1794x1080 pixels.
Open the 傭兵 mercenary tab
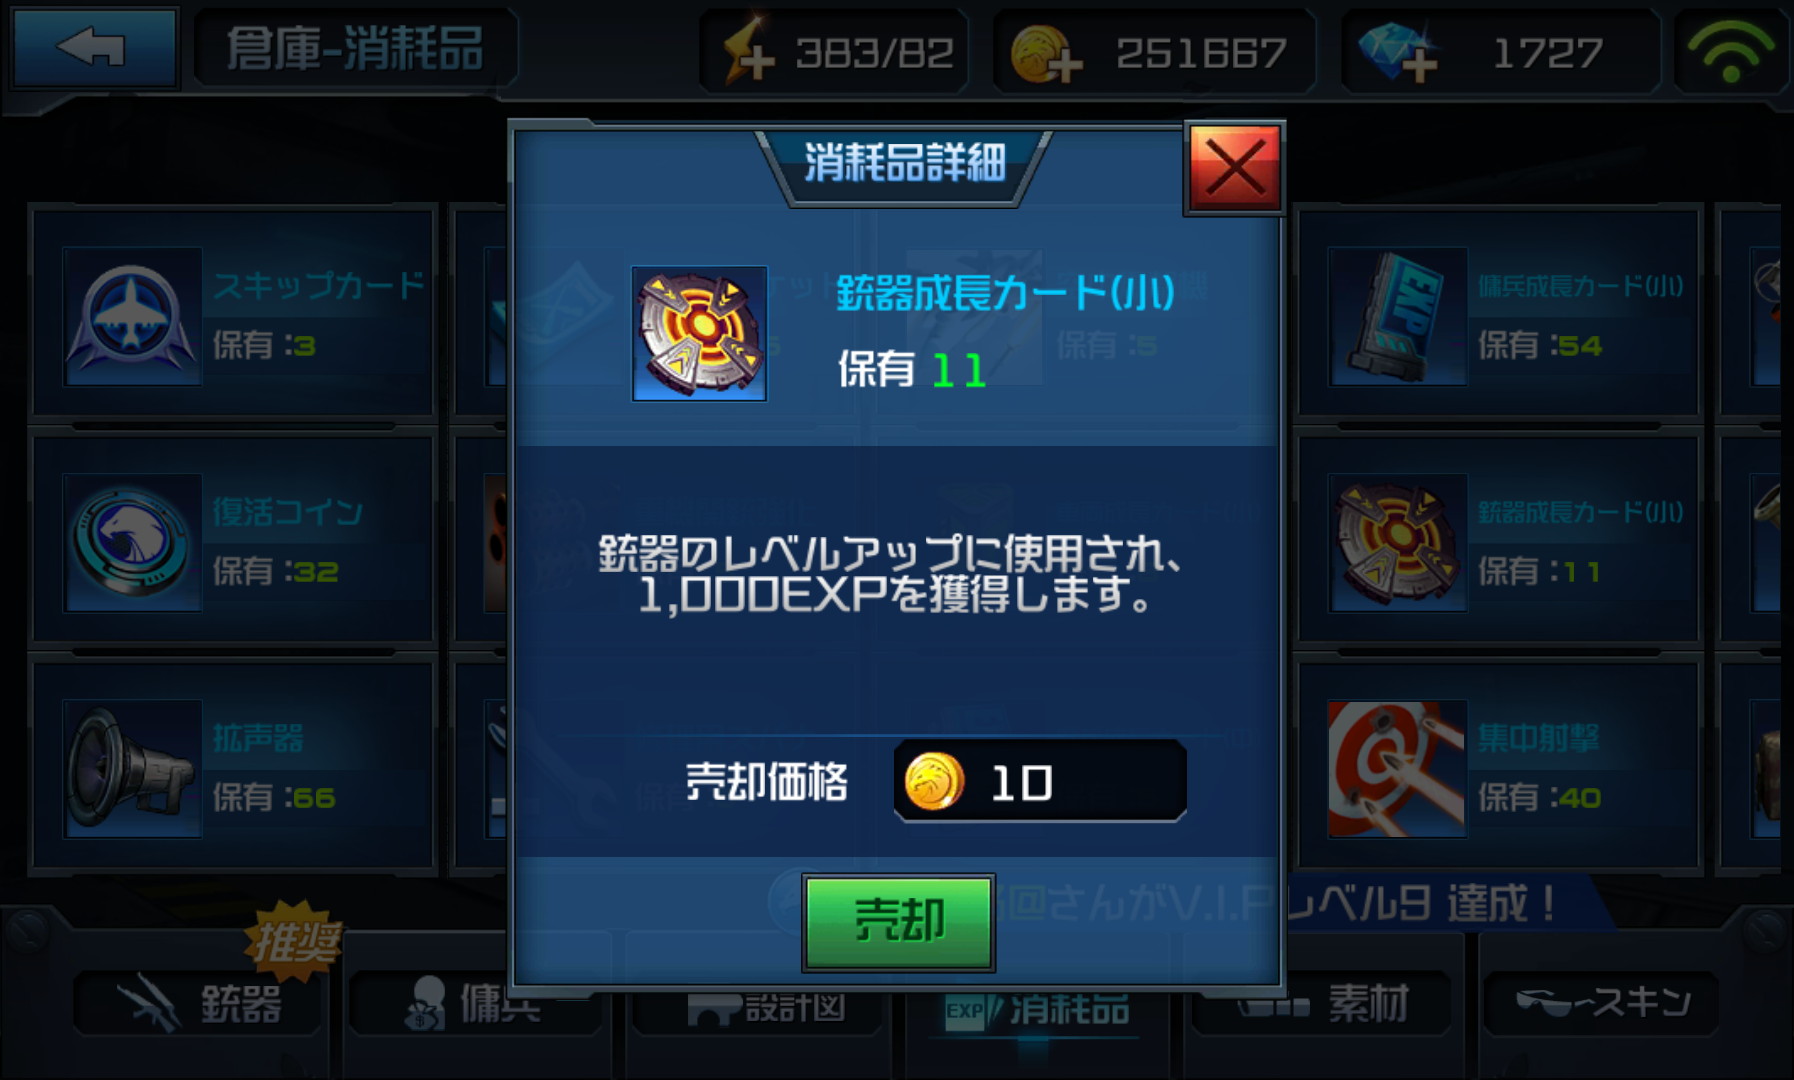476,1003
